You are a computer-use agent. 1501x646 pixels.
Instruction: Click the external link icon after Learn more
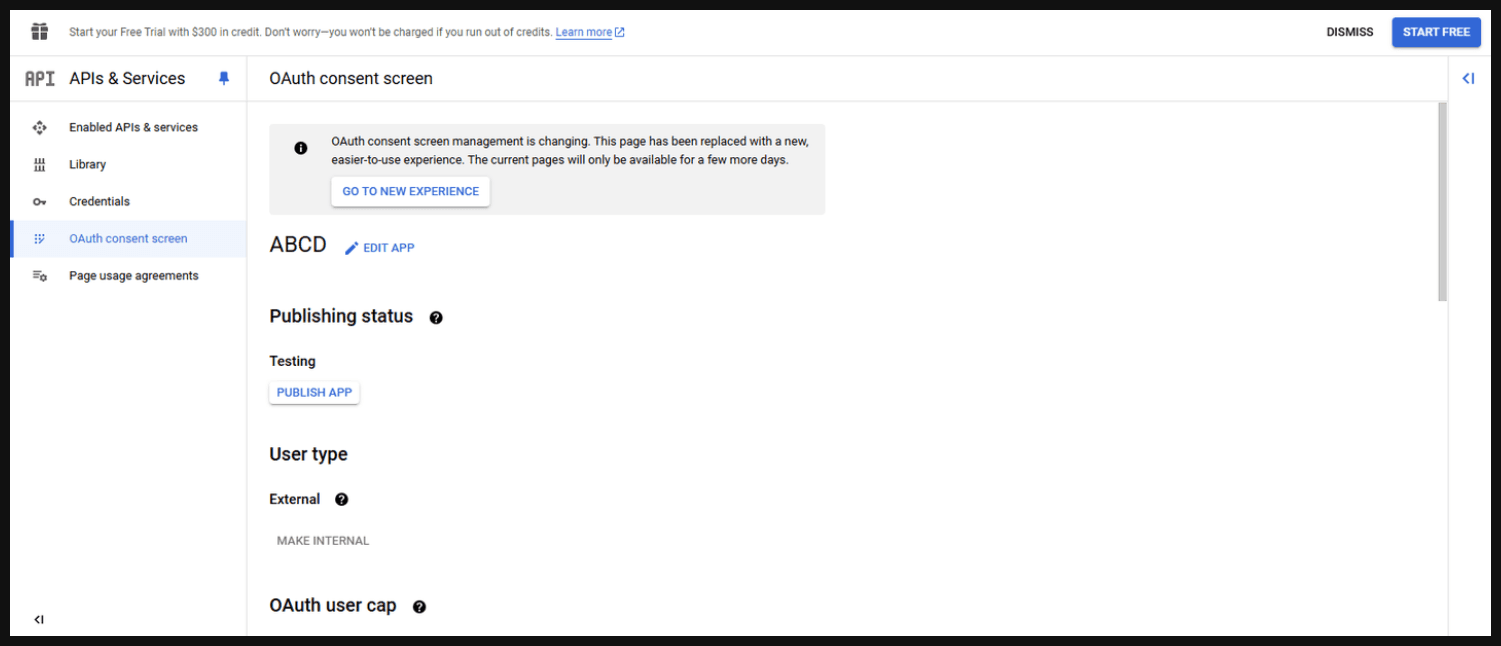pyautogui.click(x=620, y=32)
